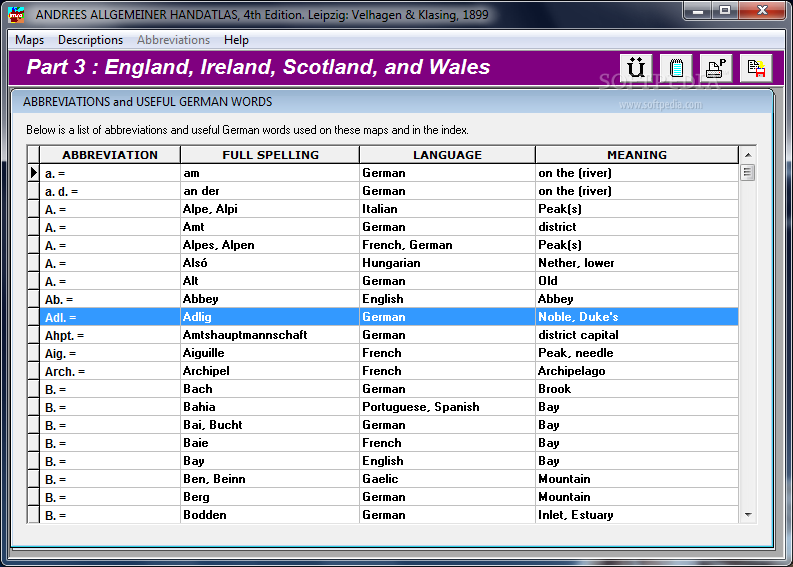
Task: Click the 'Italian' language cell
Action: click(x=447, y=209)
